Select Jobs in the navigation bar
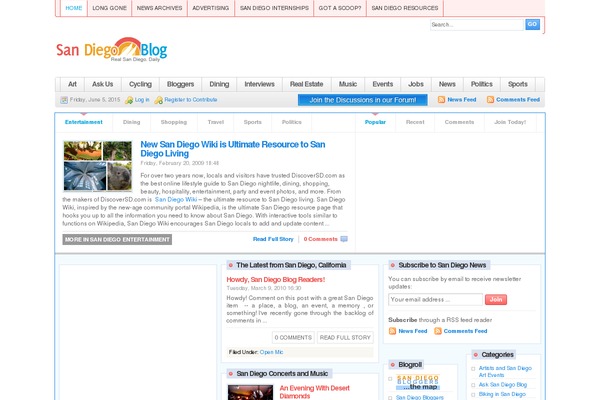This screenshot has height=400, width=600. coord(416,84)
